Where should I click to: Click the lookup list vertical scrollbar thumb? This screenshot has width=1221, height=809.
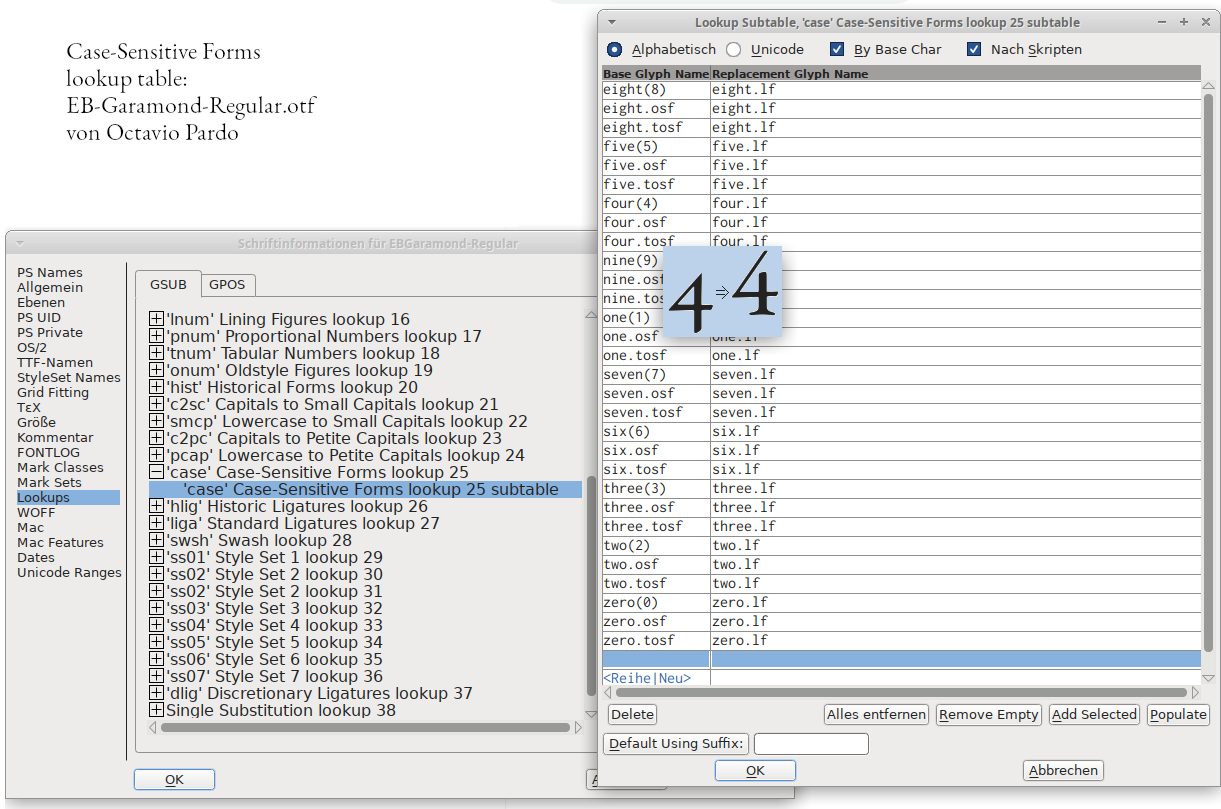[x=591, y=585]
